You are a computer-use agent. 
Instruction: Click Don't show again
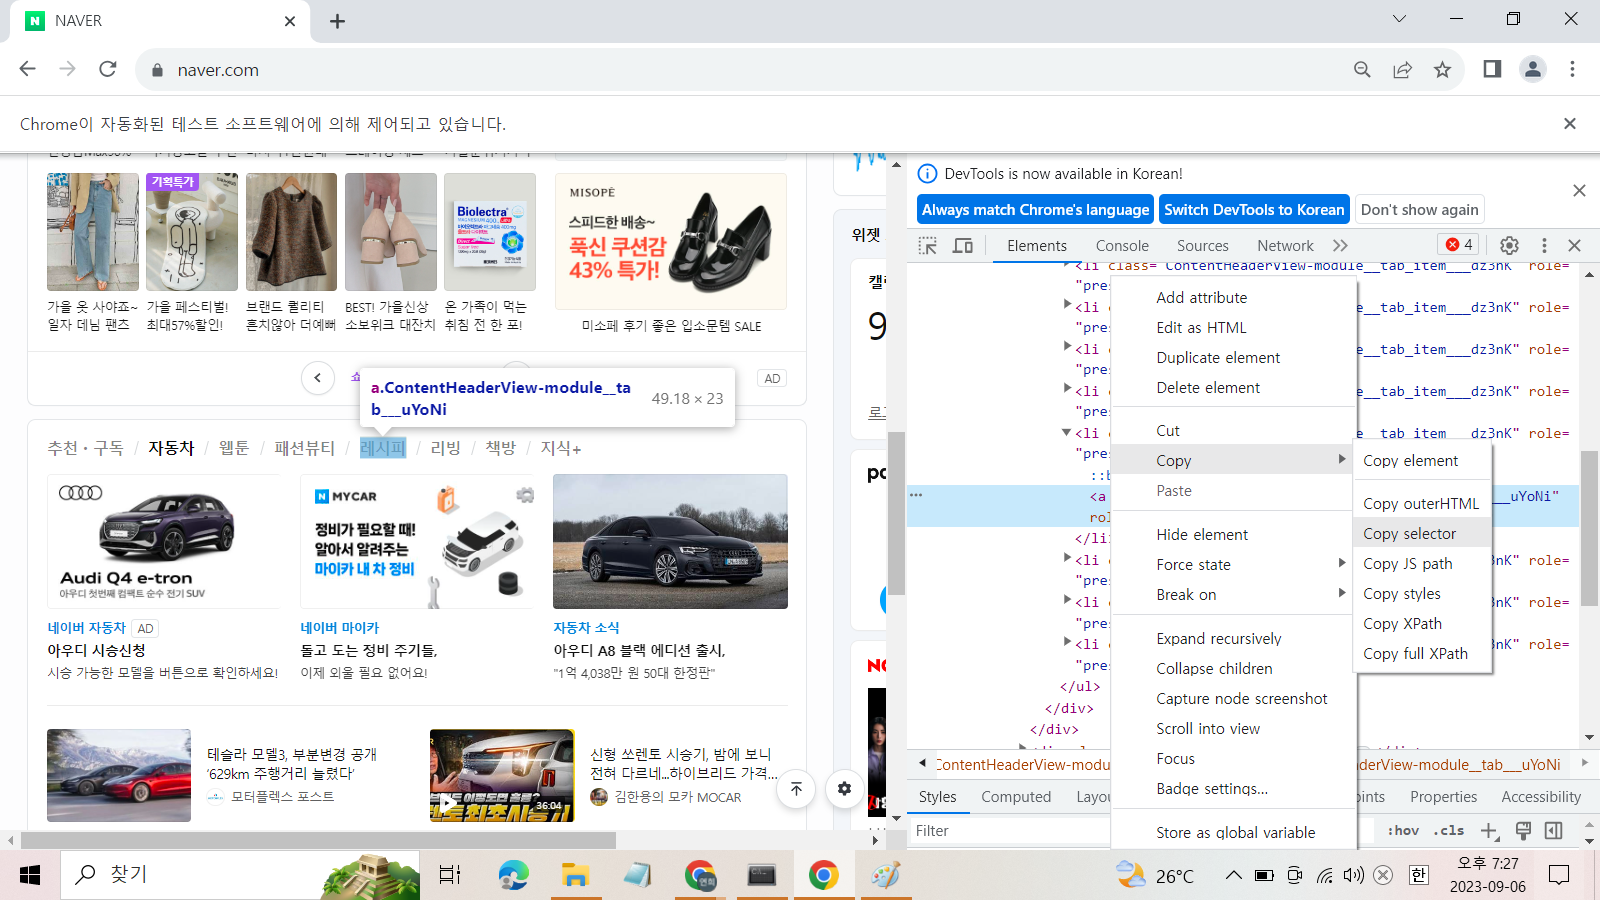(x=1419, y=210)
